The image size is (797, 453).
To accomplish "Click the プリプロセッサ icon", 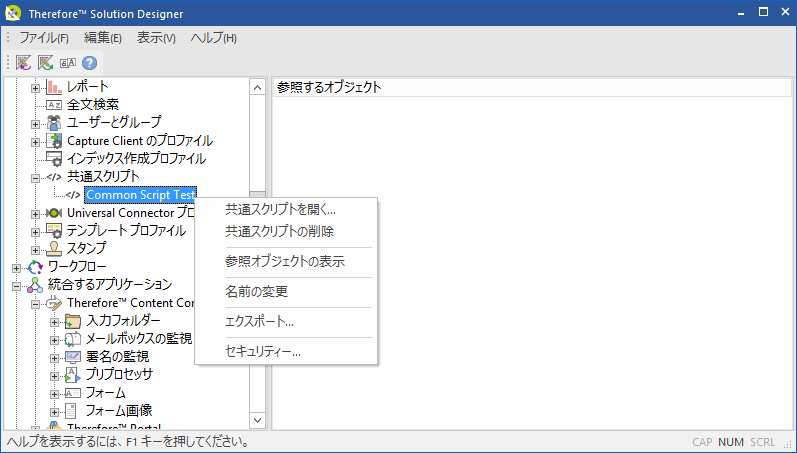I will pyautogui.click(x=73, y=375).
